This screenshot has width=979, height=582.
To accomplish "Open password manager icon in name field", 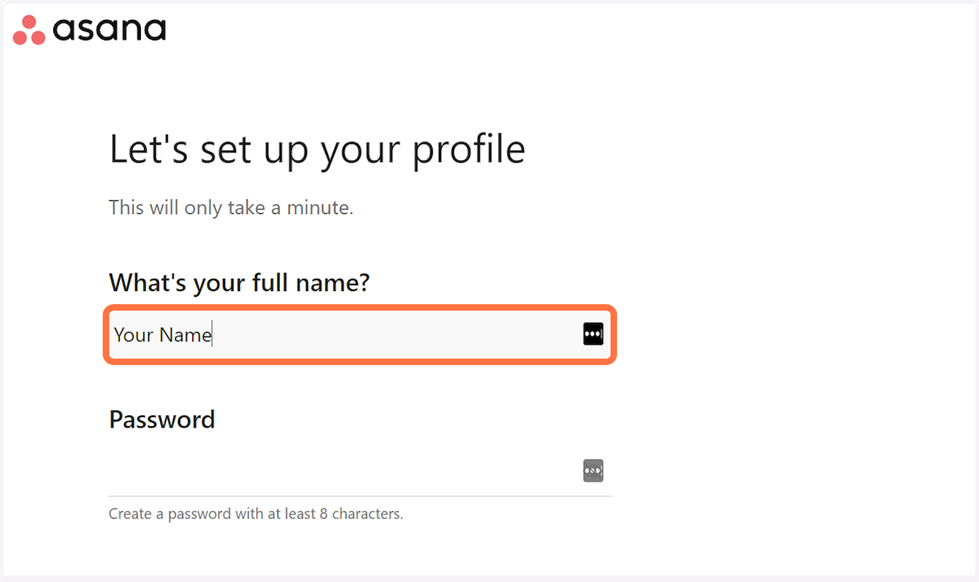I will 593,335.
